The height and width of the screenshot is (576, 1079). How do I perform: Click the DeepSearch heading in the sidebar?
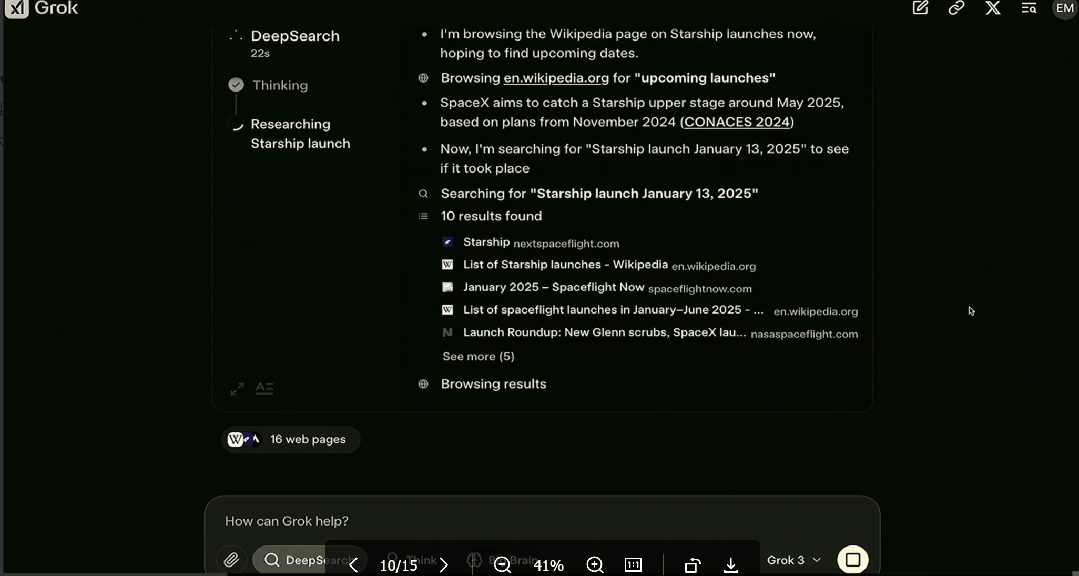coord(295,36)
